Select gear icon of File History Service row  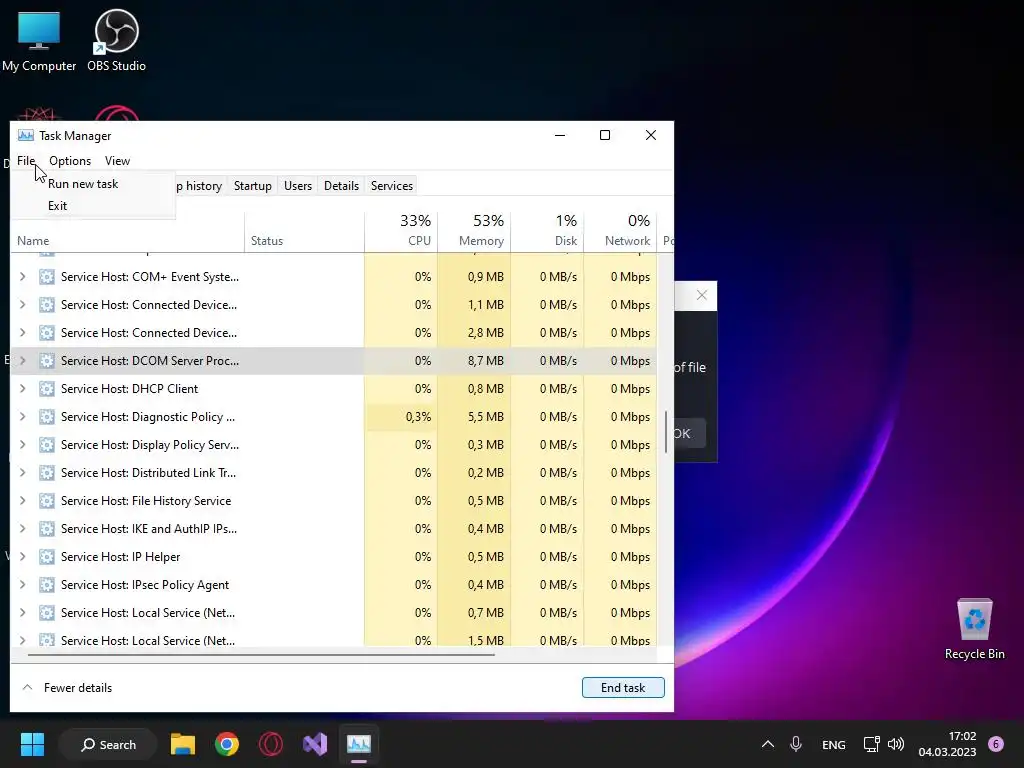(46, 501)
